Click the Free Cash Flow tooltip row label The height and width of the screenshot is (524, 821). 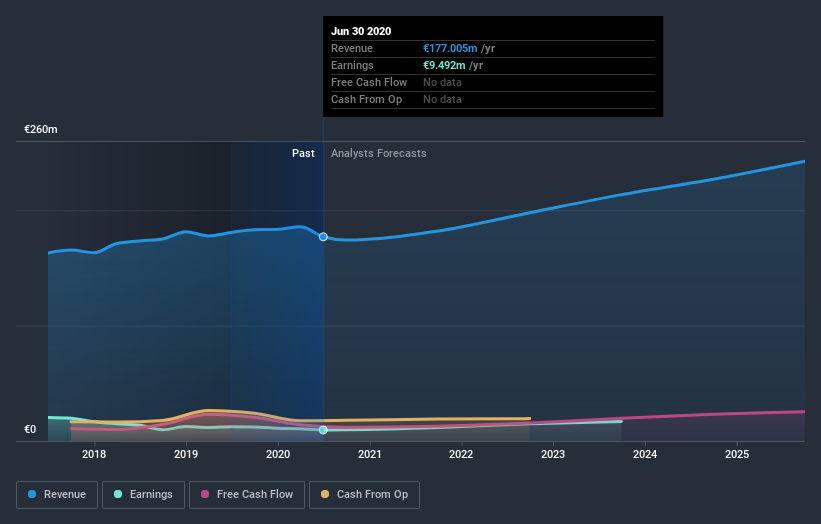pos(369,82)
